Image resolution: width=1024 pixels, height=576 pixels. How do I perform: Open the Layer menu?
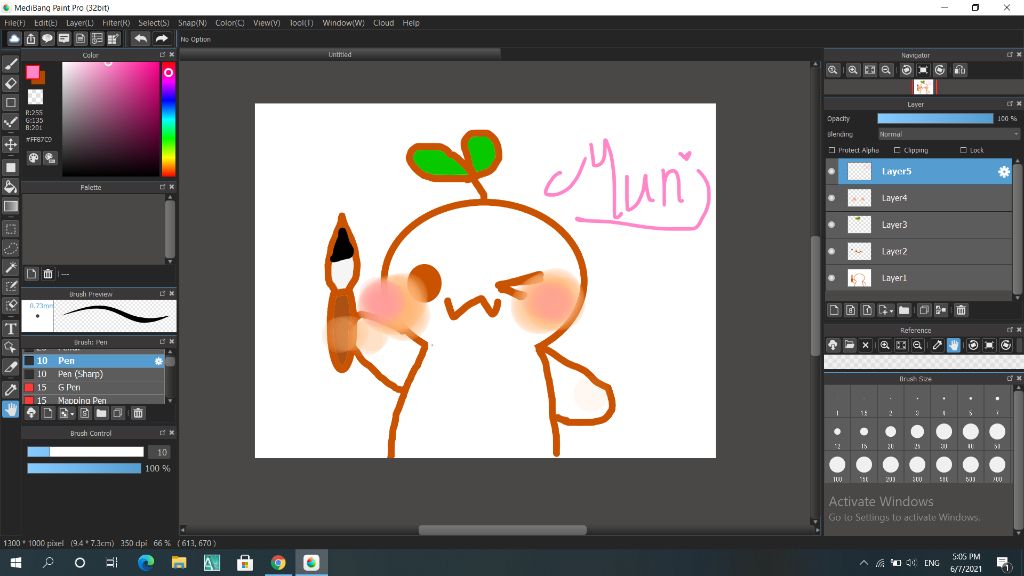[80, 23]
